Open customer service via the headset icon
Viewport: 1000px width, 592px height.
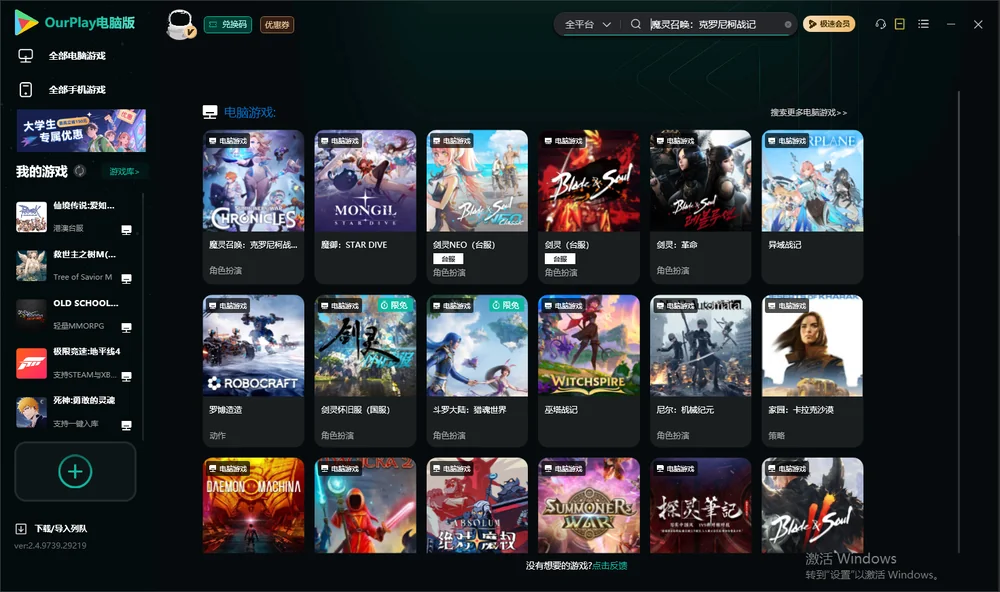click(881, 24)
